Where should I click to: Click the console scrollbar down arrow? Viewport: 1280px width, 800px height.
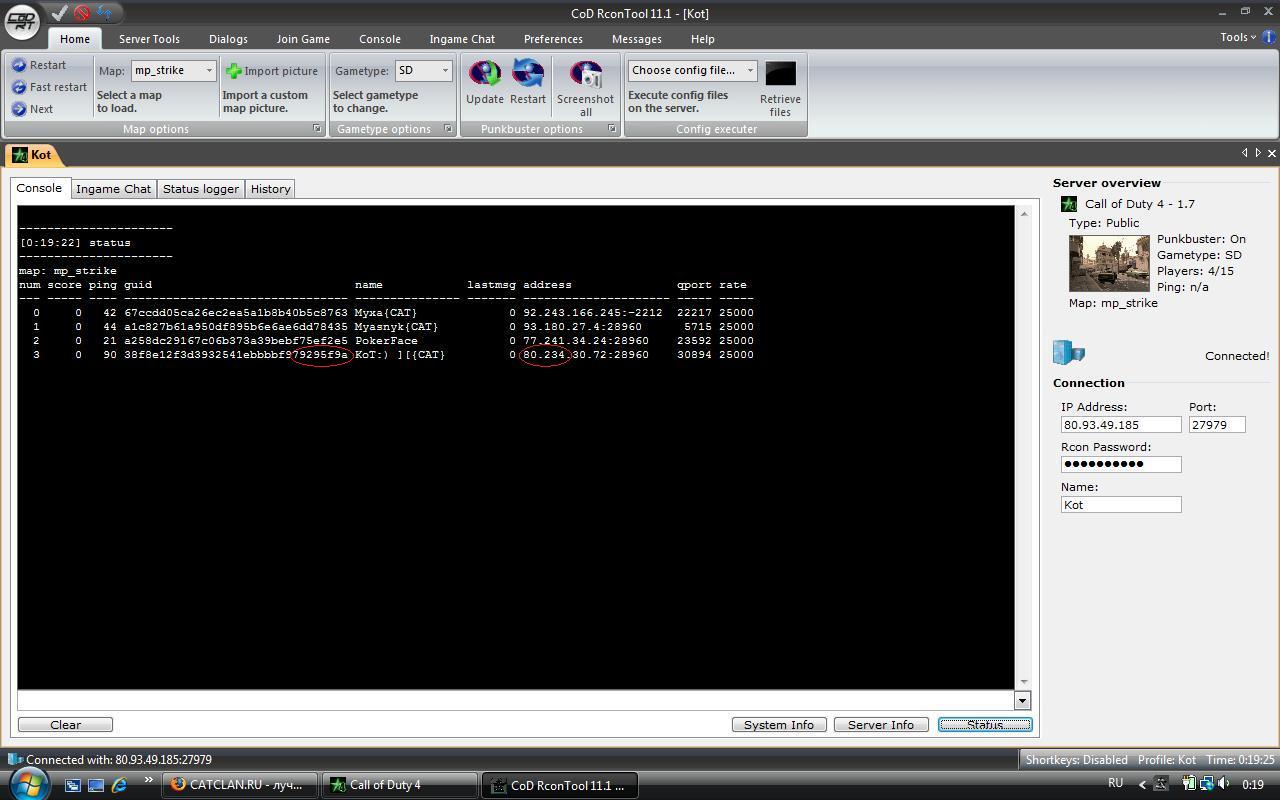(1023, 682)
